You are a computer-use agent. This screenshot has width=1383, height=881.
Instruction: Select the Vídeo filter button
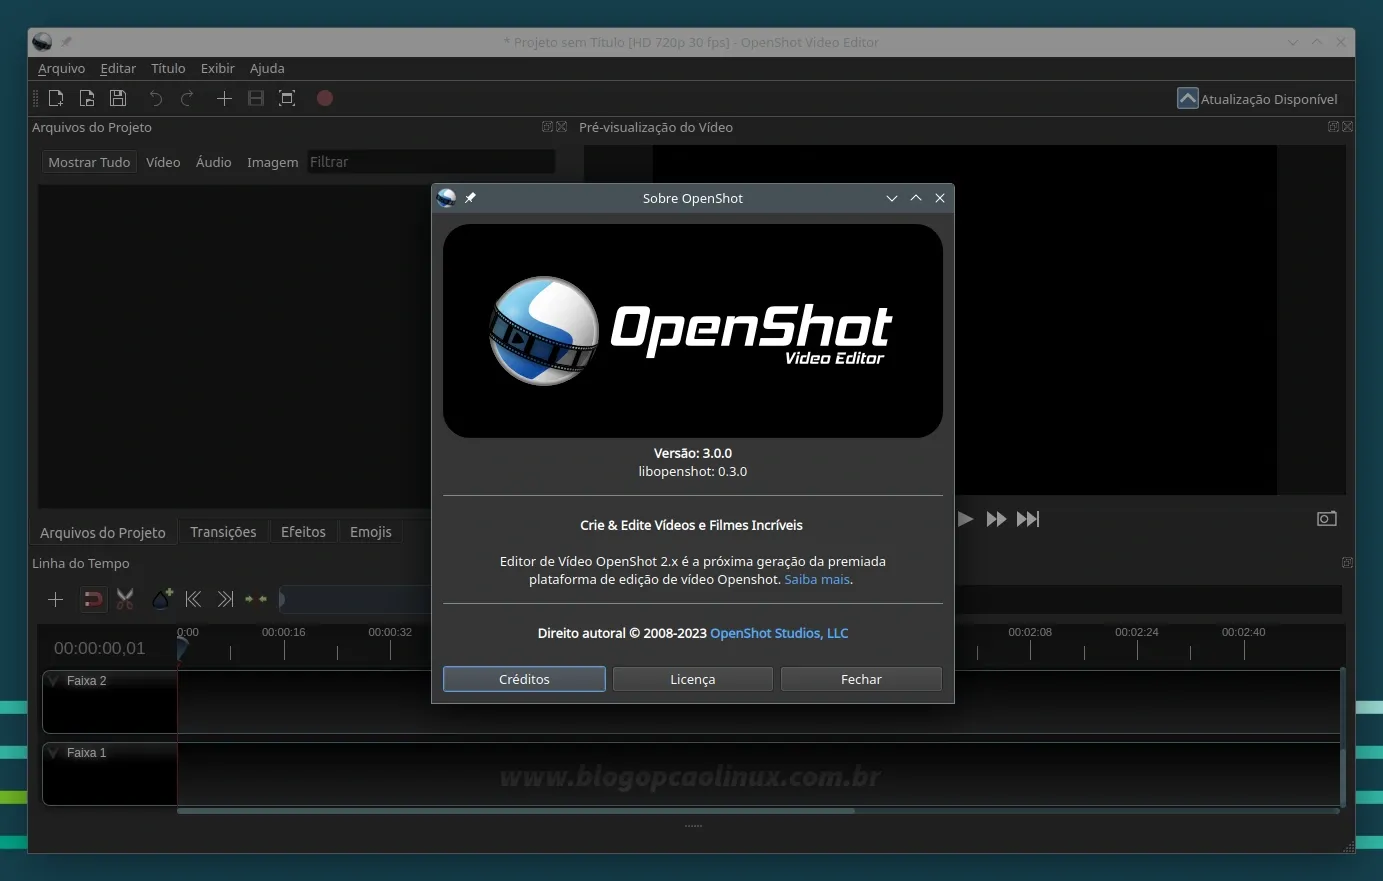tap(163, 162)
